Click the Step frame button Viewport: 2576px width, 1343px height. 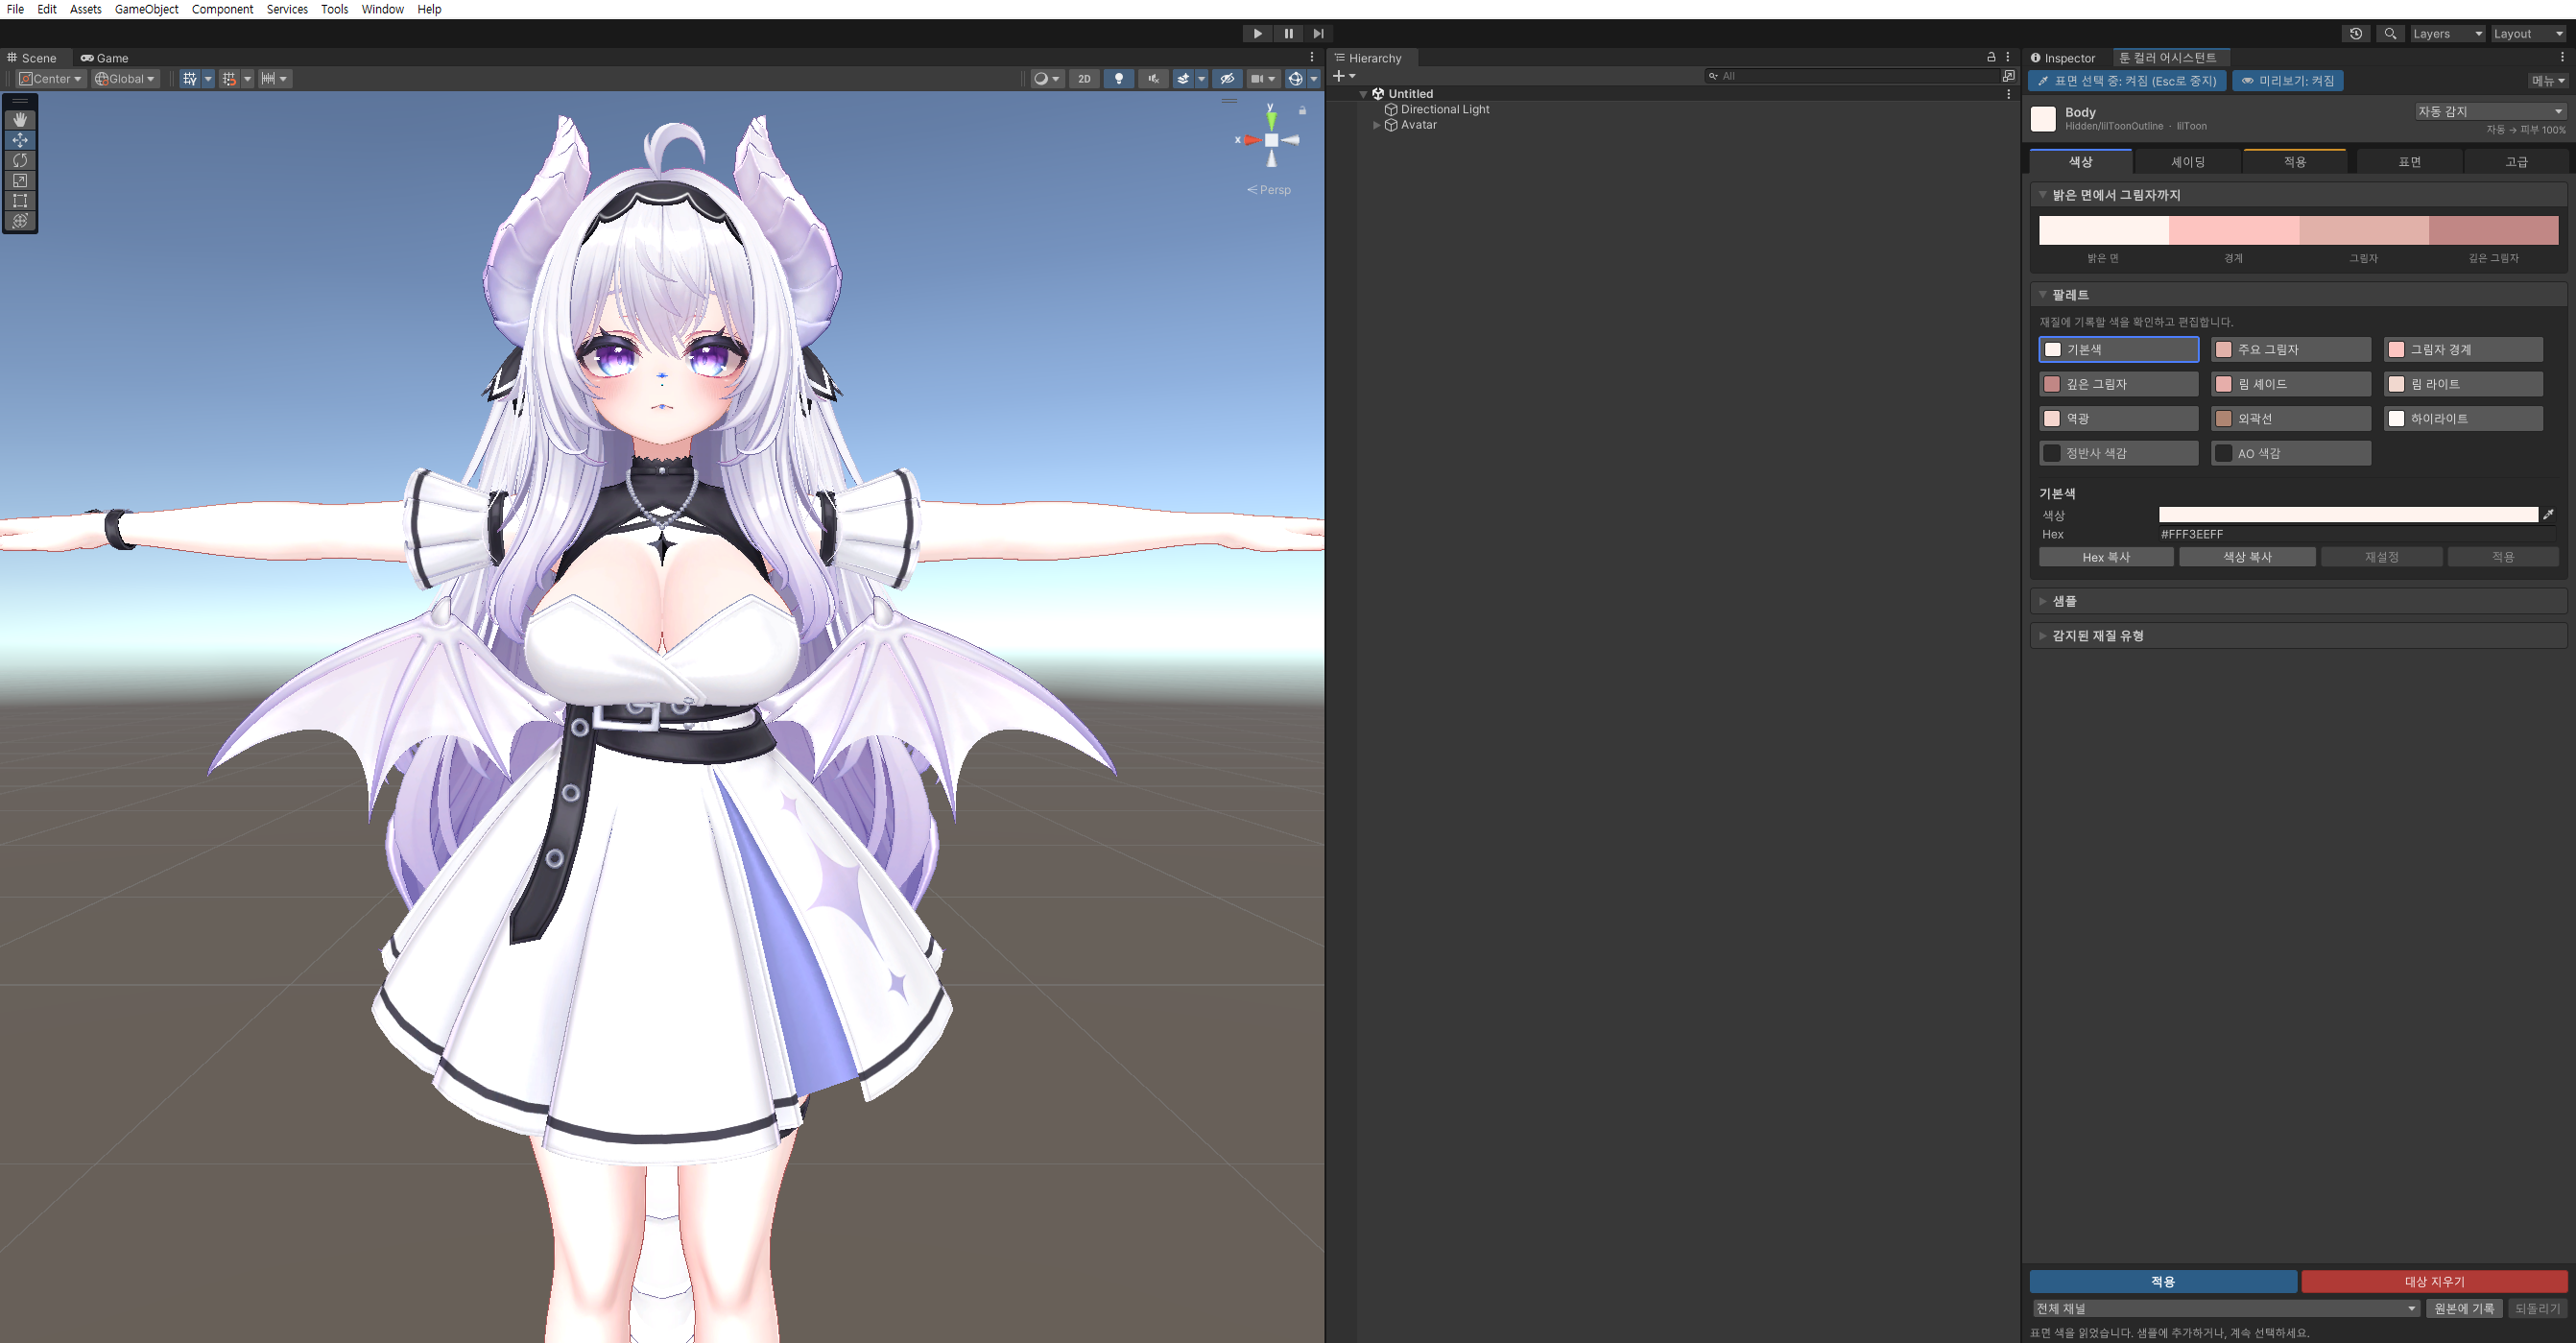[1318, 33]
